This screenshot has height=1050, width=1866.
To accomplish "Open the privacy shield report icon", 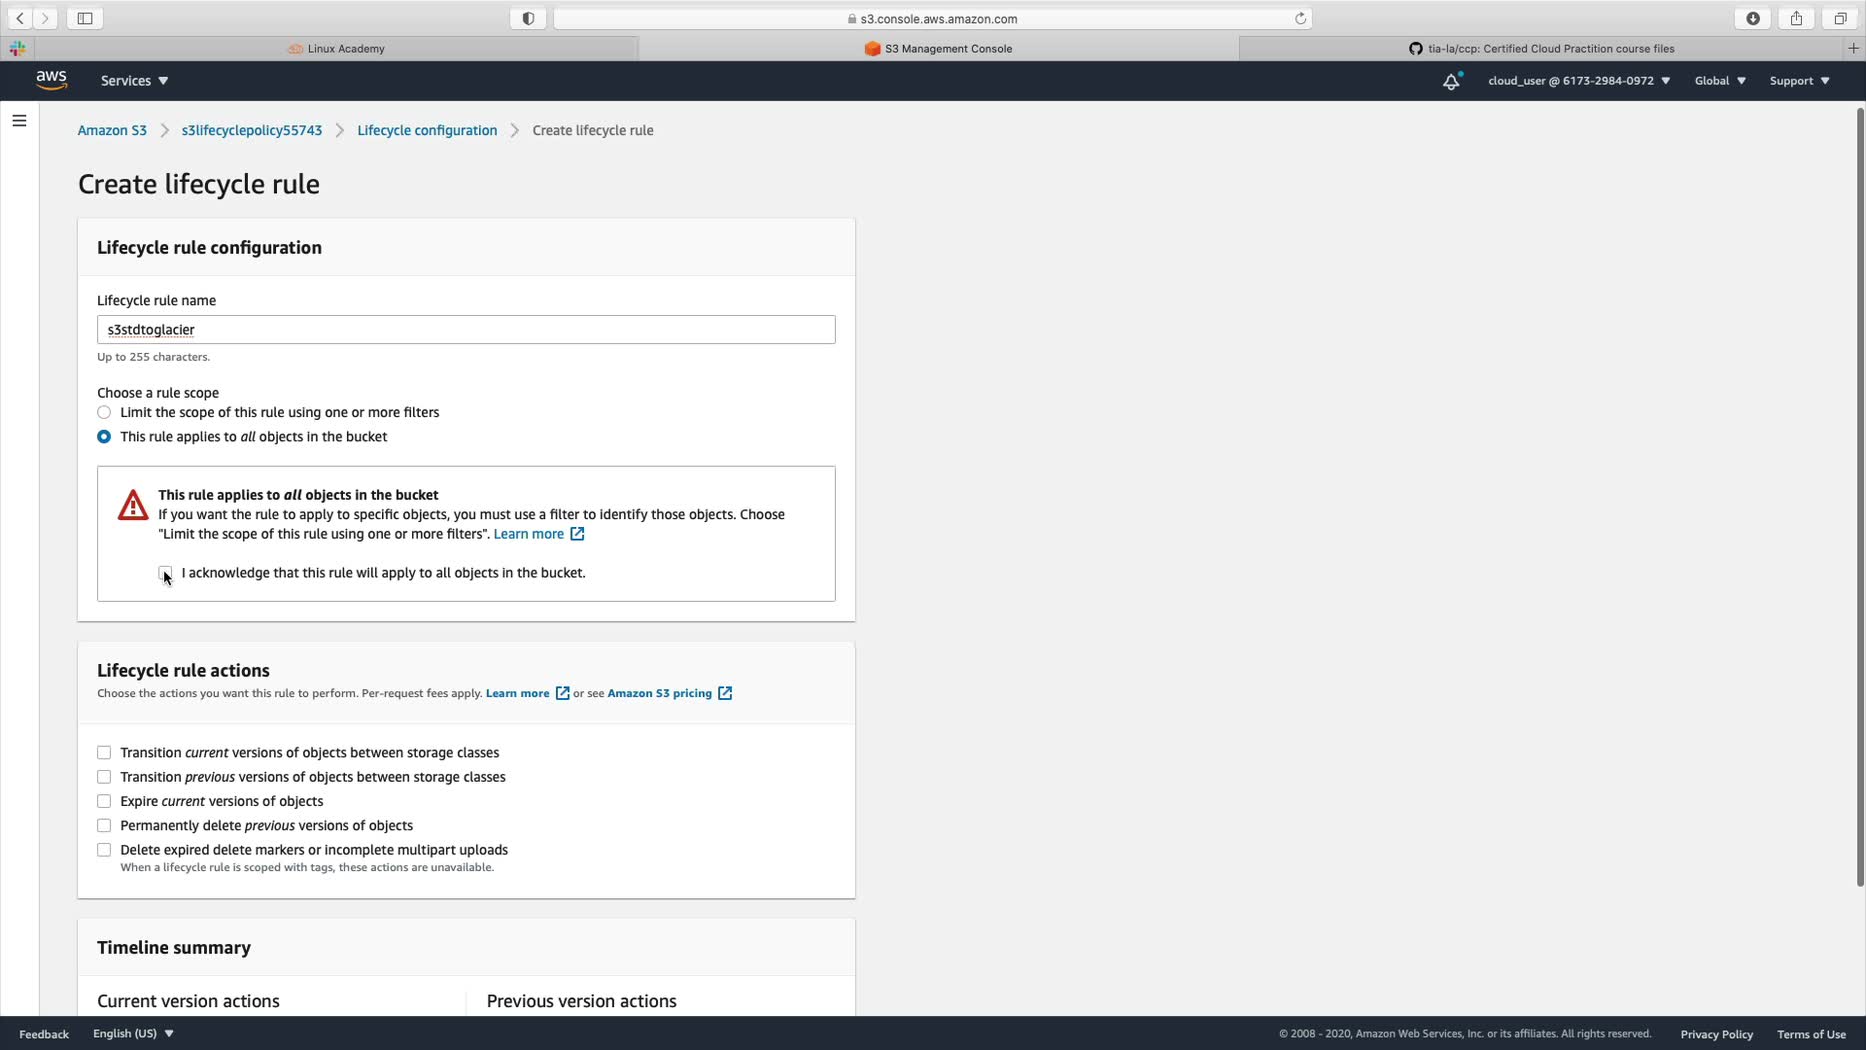I will pos(528,18).
